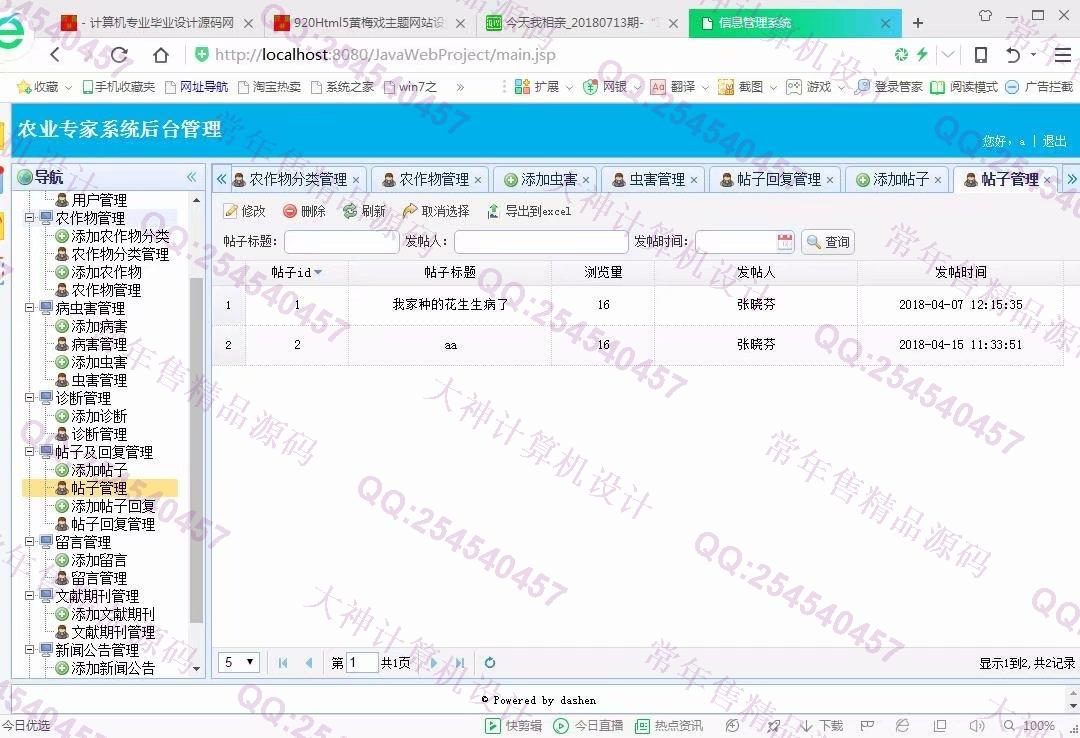
Task: Focus the 发帖人 input field
Action: pos(541,242)
